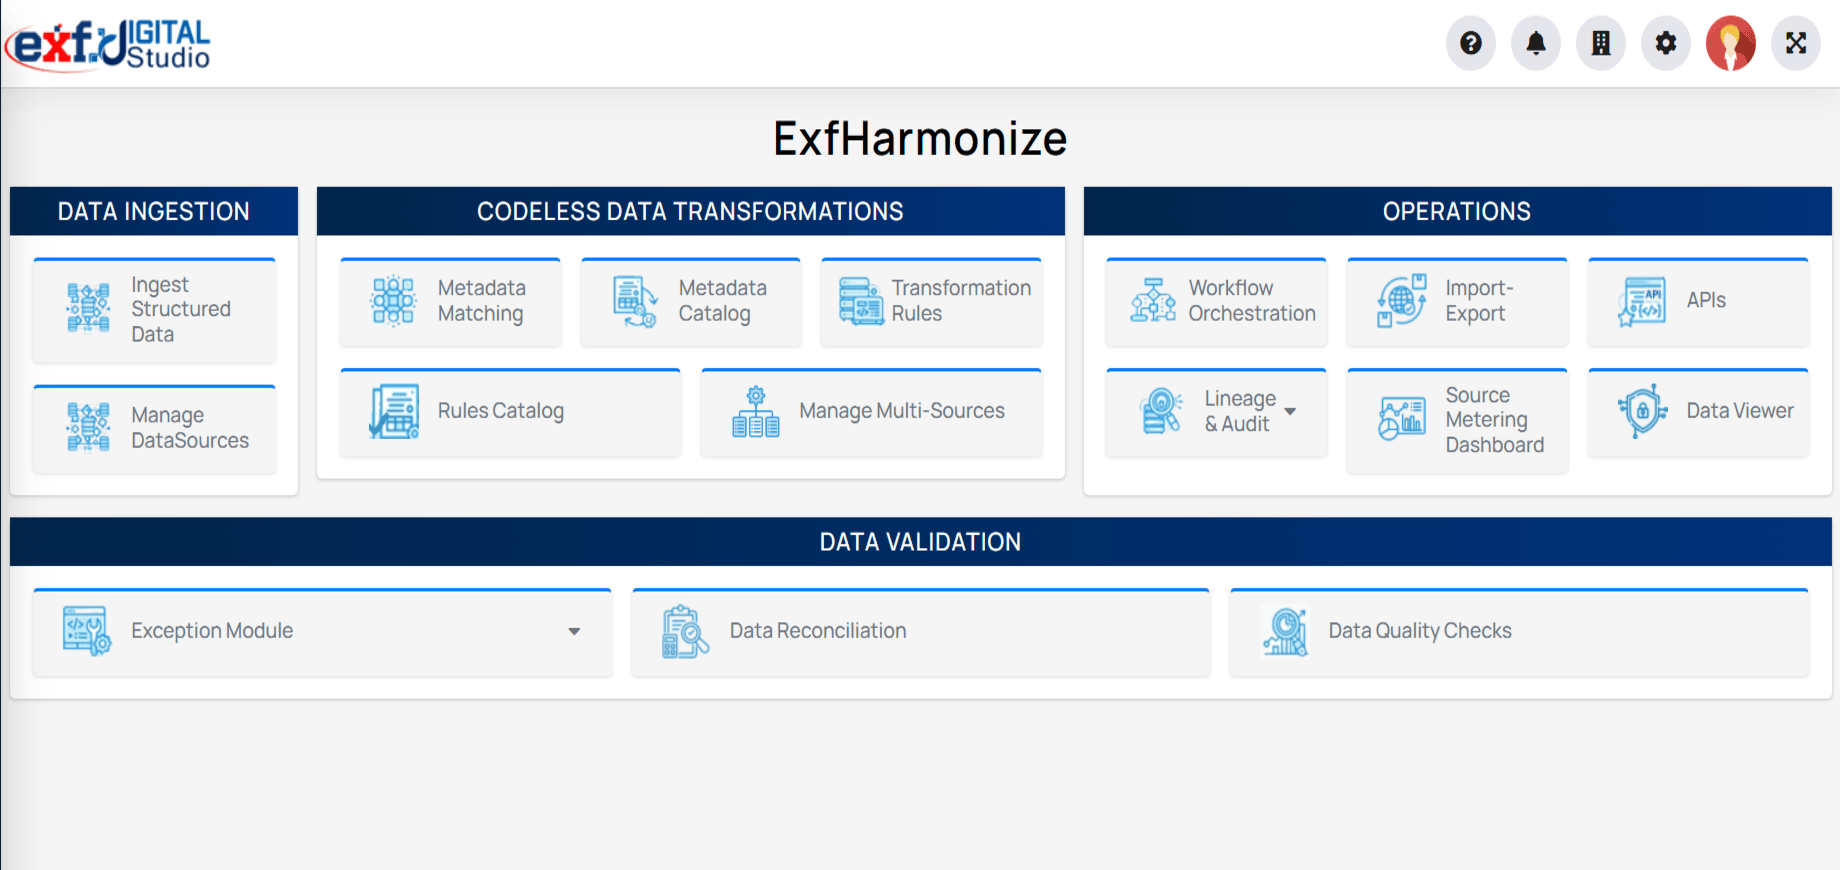
Task: Open Manage DataSources label
Action: [x=190, y=427]
